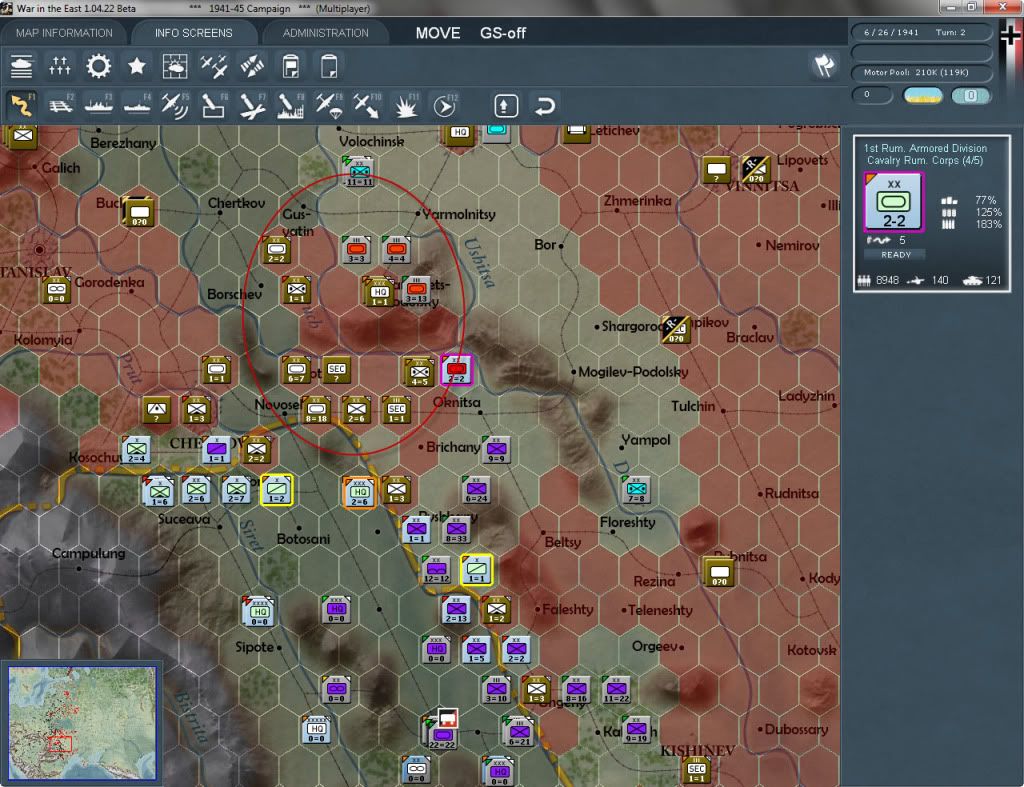The image size is (1024, 787).
Task: Select the purple 22=22 unit stack
Action: (x=441, y=735)
